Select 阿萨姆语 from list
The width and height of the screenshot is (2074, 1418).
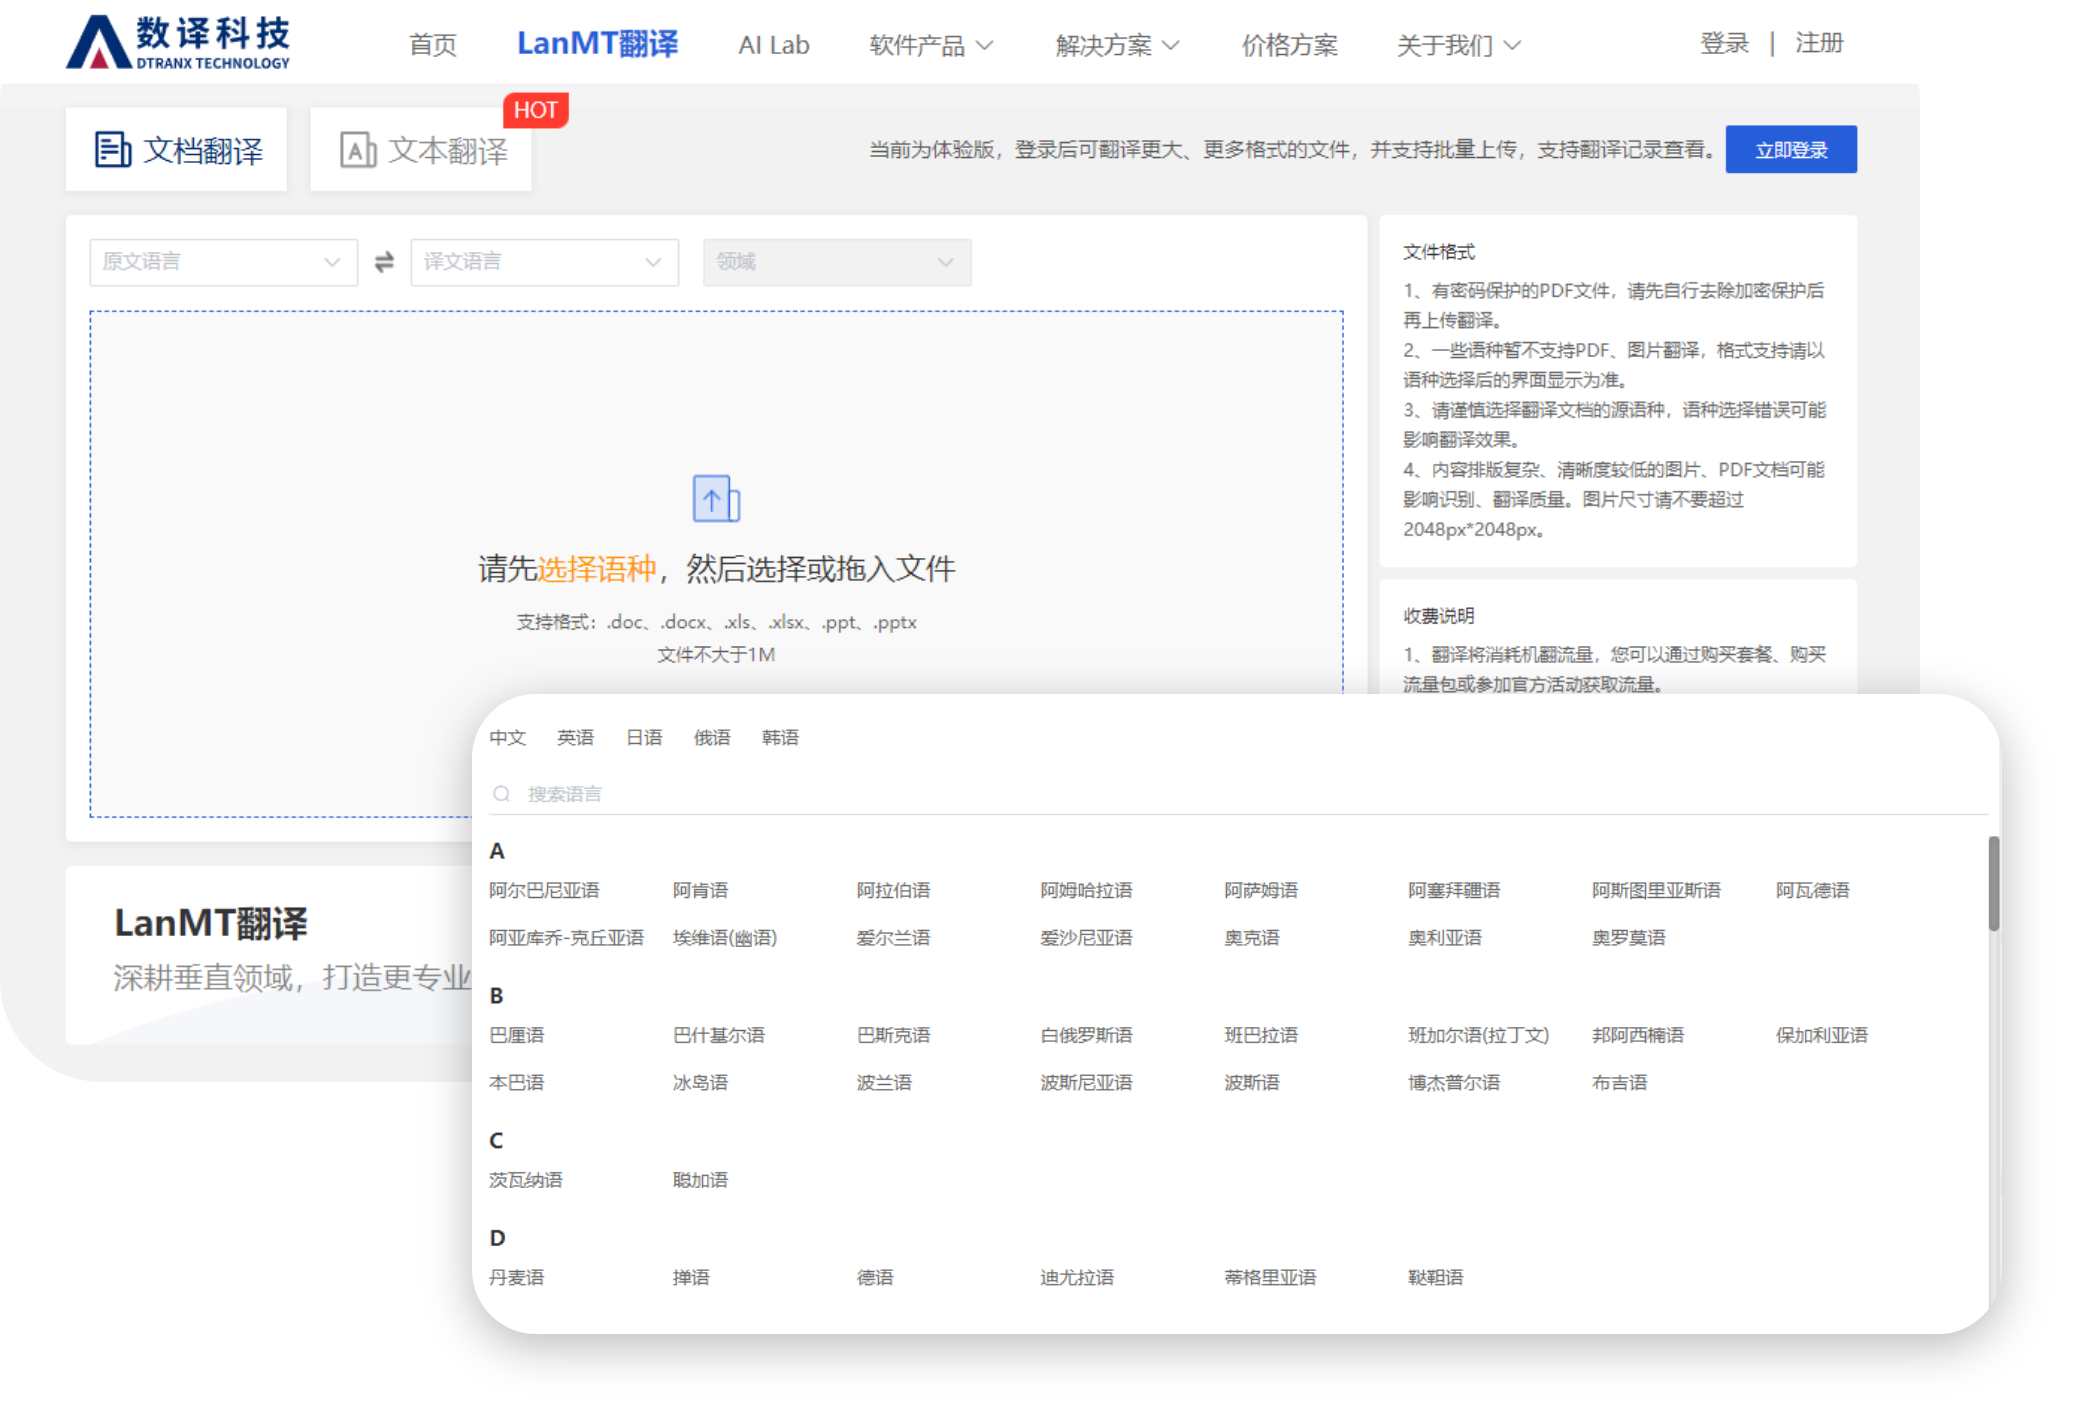[1261, 890]
